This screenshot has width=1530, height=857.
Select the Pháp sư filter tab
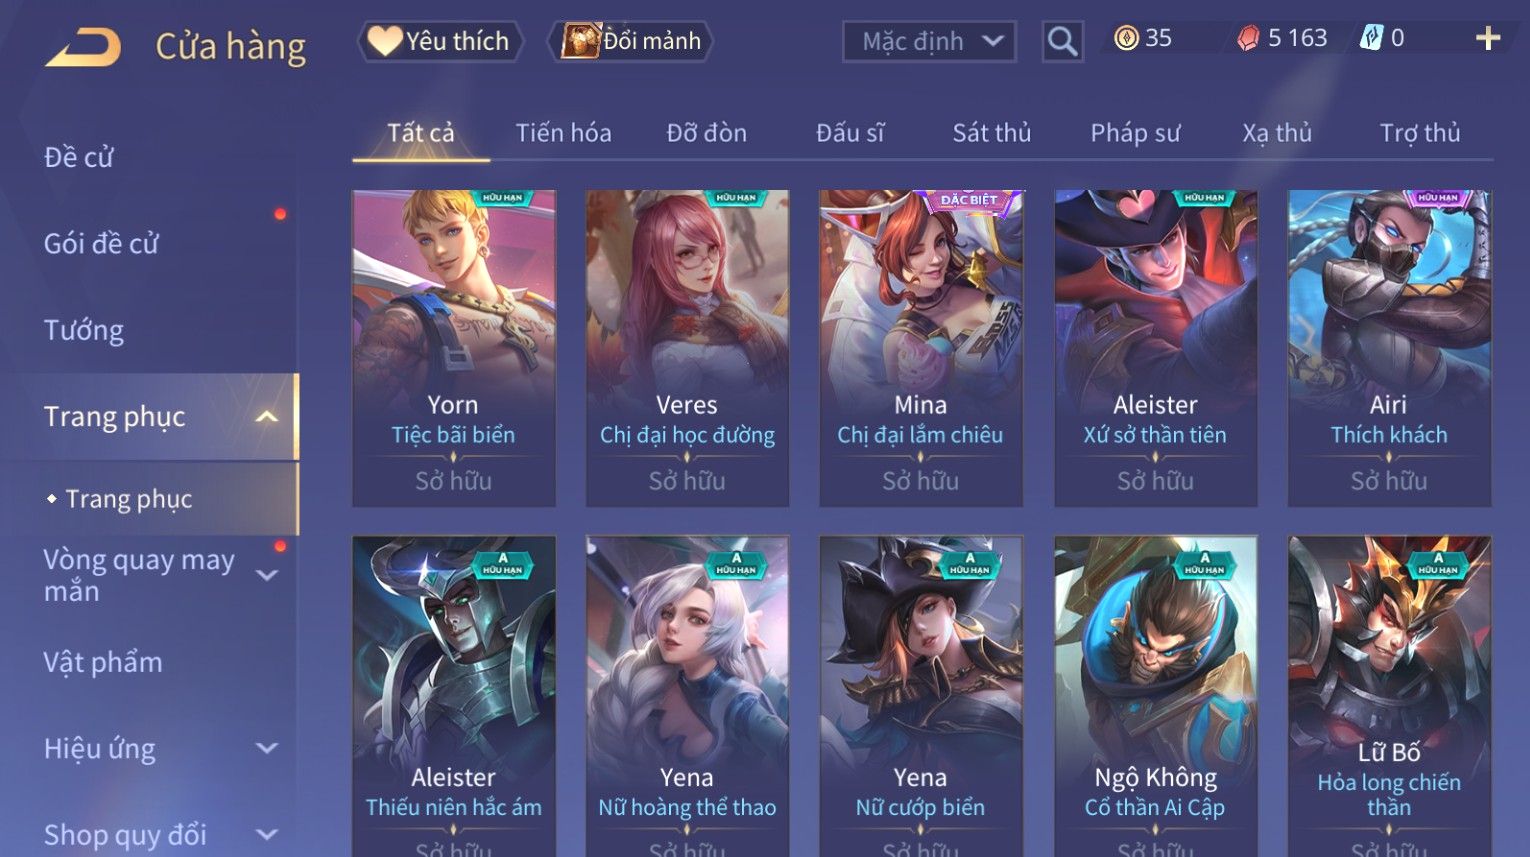tap(1135, 133)
